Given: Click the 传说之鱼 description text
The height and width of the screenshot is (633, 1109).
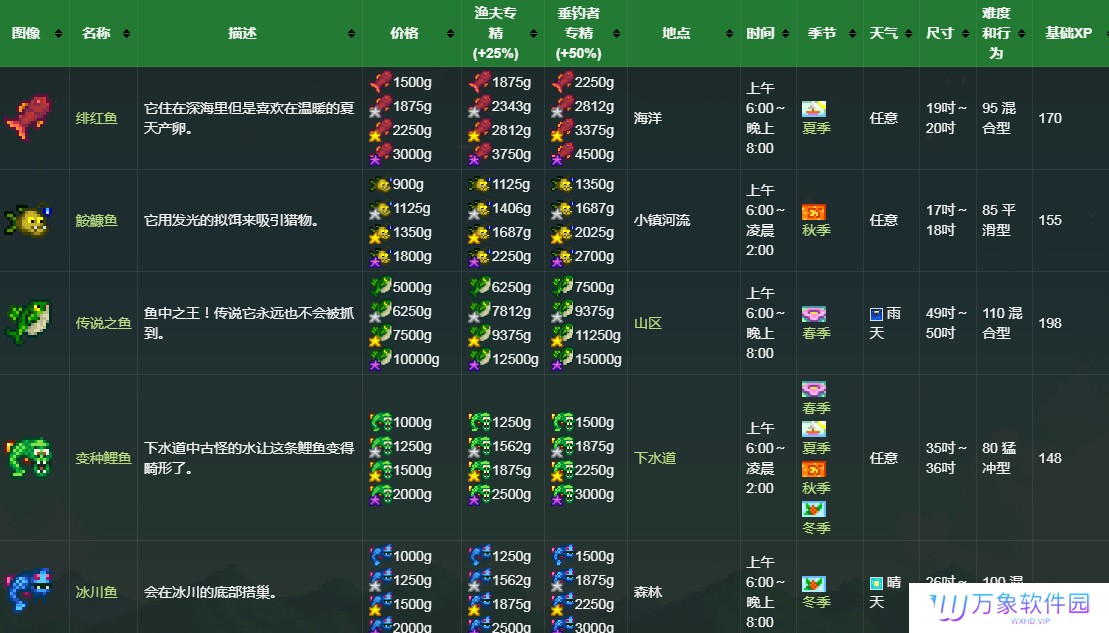Looking at the screenshot, I should click(249, 323).
